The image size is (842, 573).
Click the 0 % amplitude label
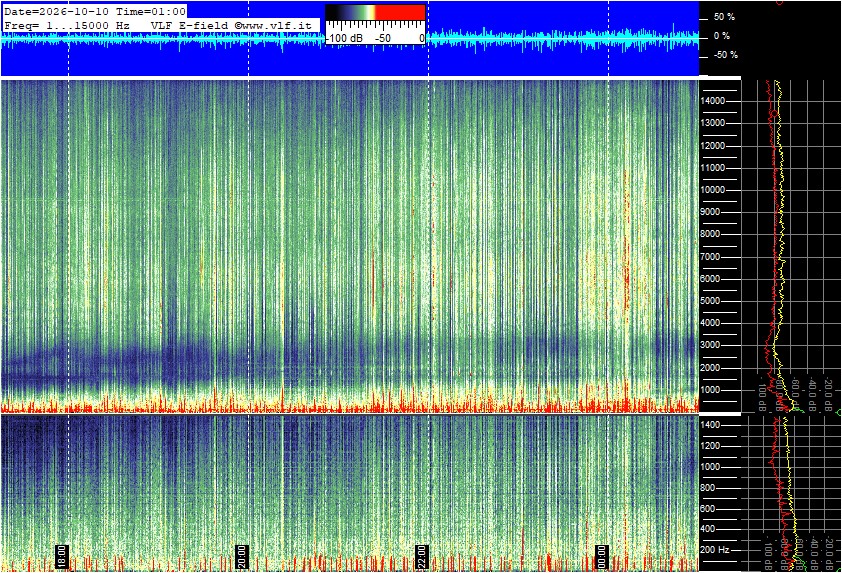pos(722,36)
